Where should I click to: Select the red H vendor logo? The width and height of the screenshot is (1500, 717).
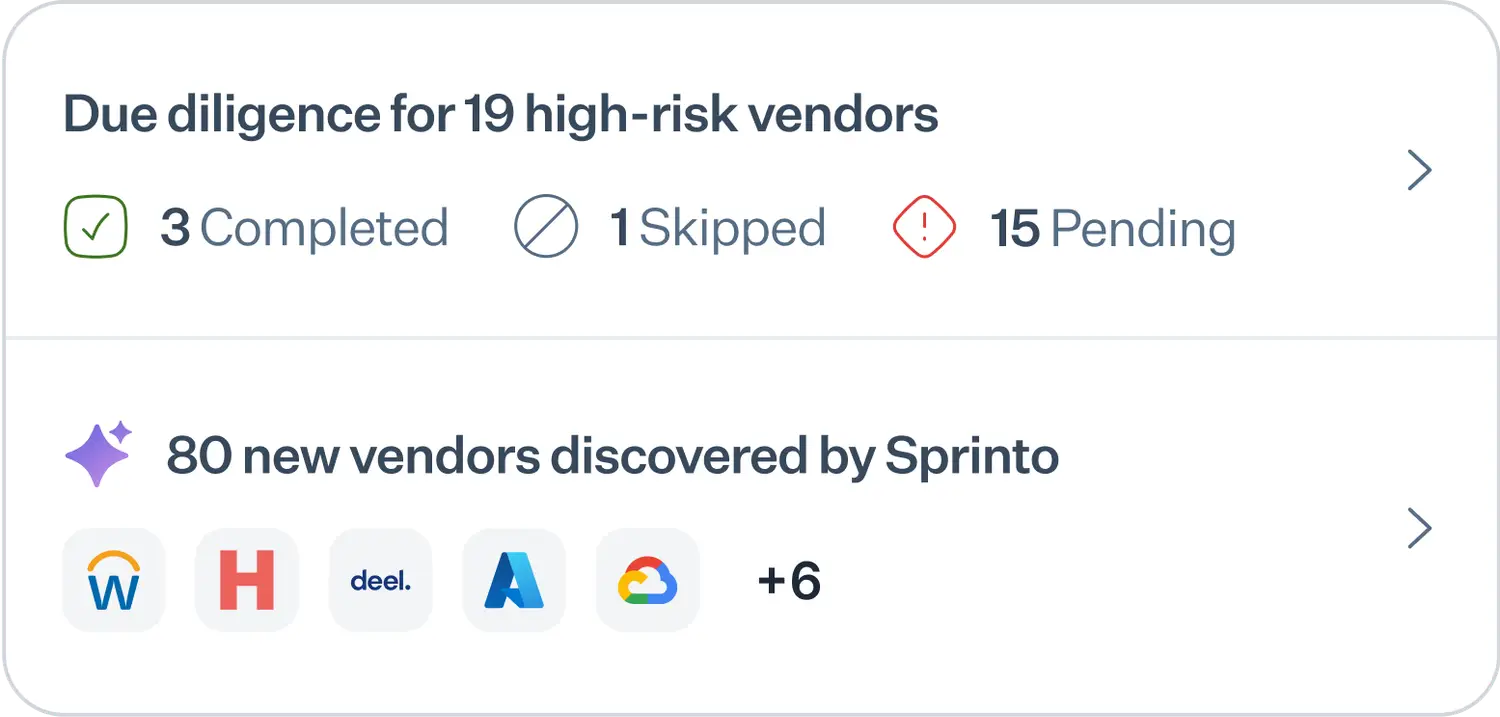point(247,580)
